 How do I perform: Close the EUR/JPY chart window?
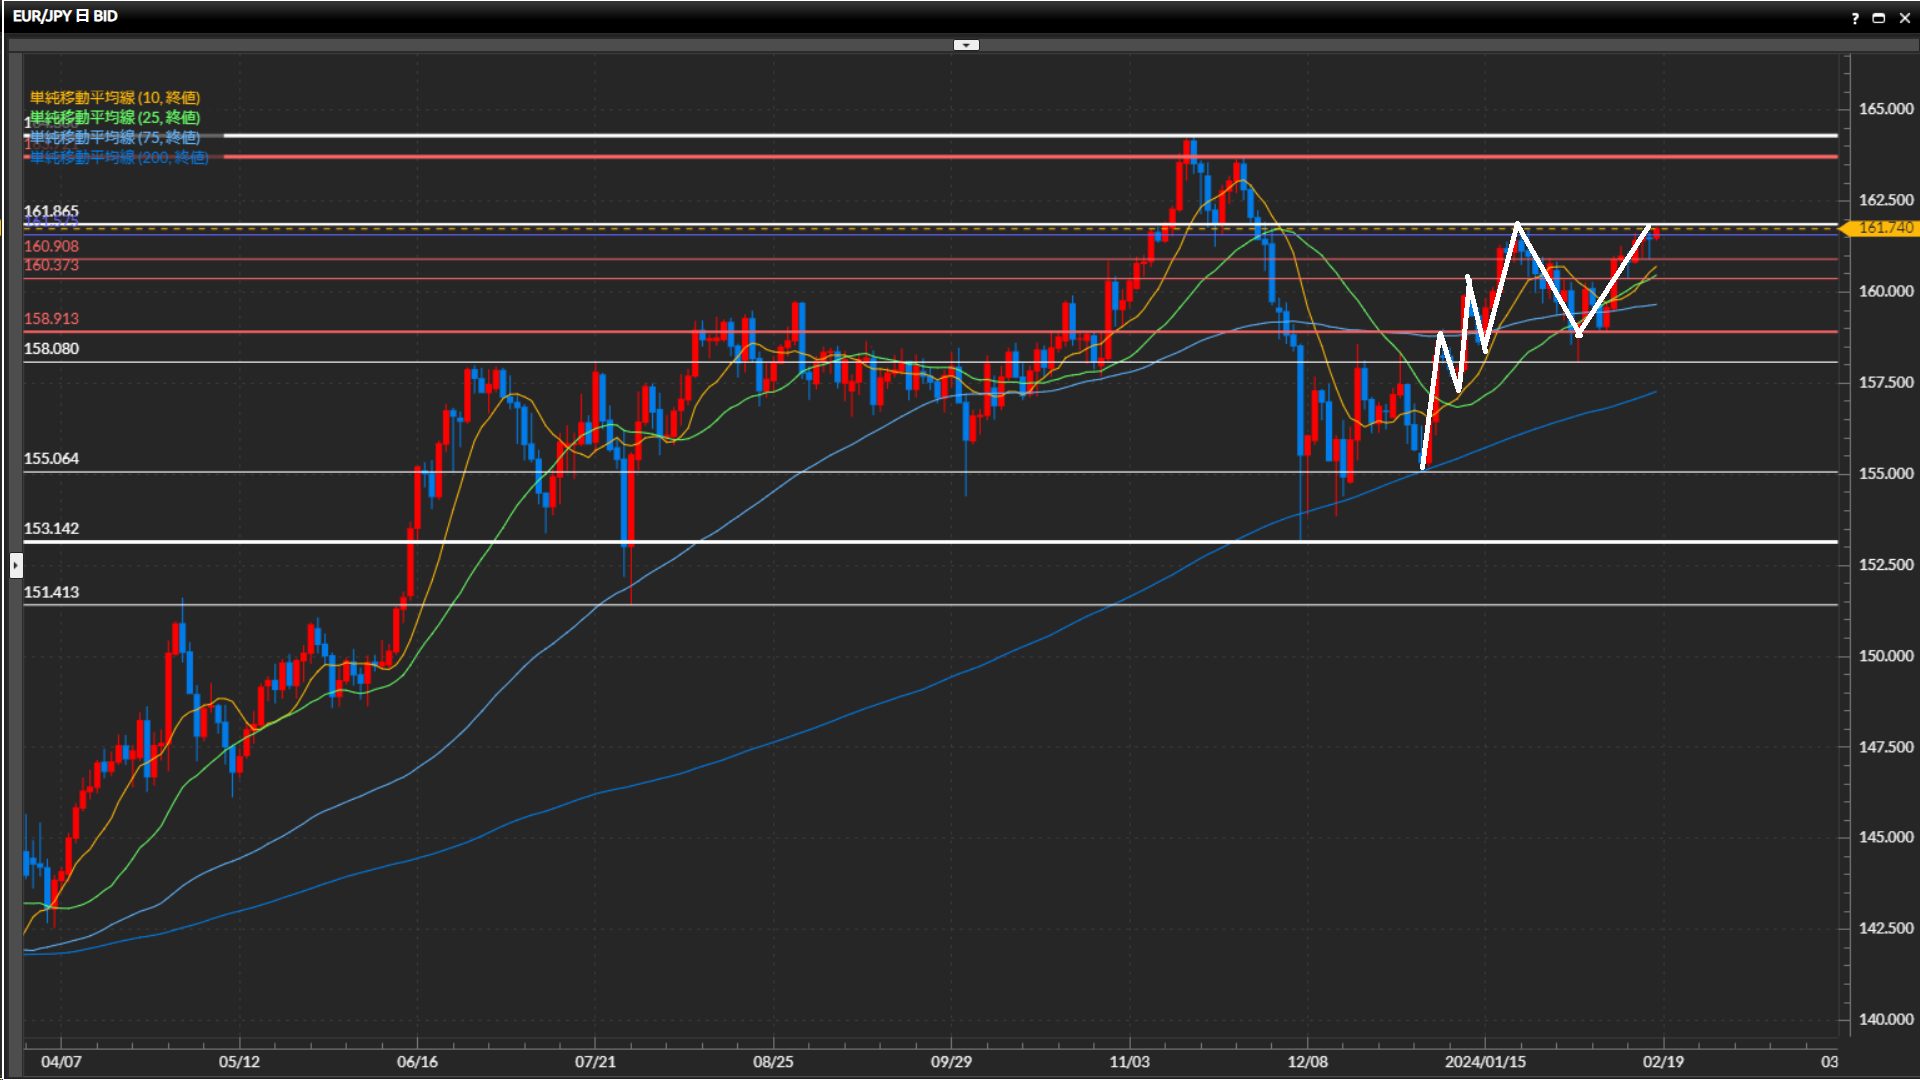point(1904,18)
